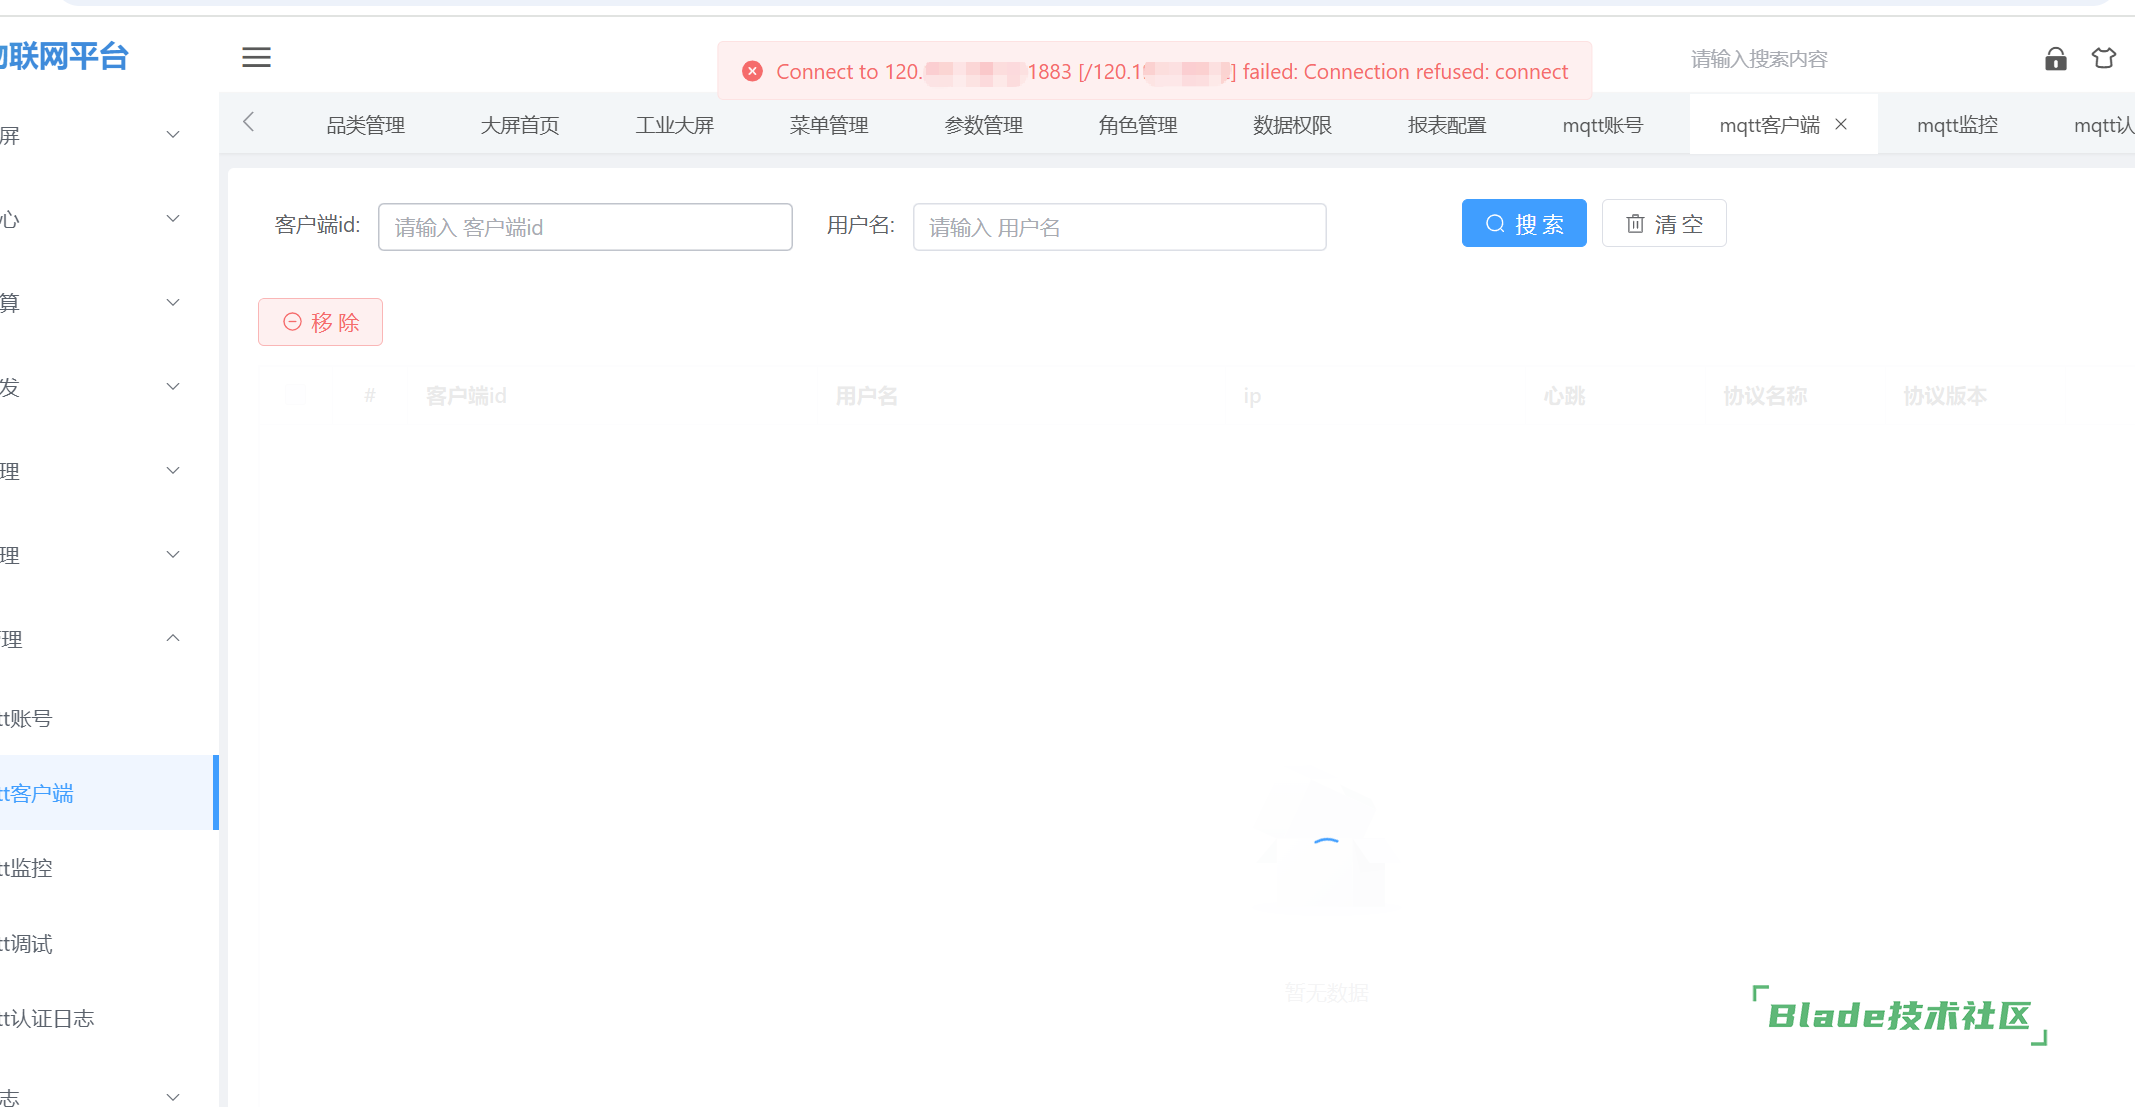
Task: Switch to the 大屏首页 tab
Action: pyautogui.click(x=520, y=125)
